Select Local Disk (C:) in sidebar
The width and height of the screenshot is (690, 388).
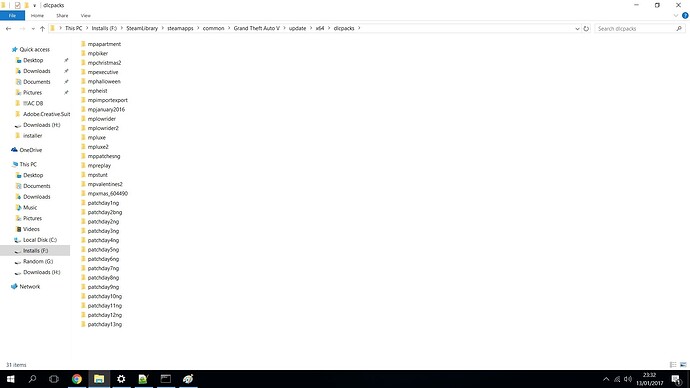(40, 240)
